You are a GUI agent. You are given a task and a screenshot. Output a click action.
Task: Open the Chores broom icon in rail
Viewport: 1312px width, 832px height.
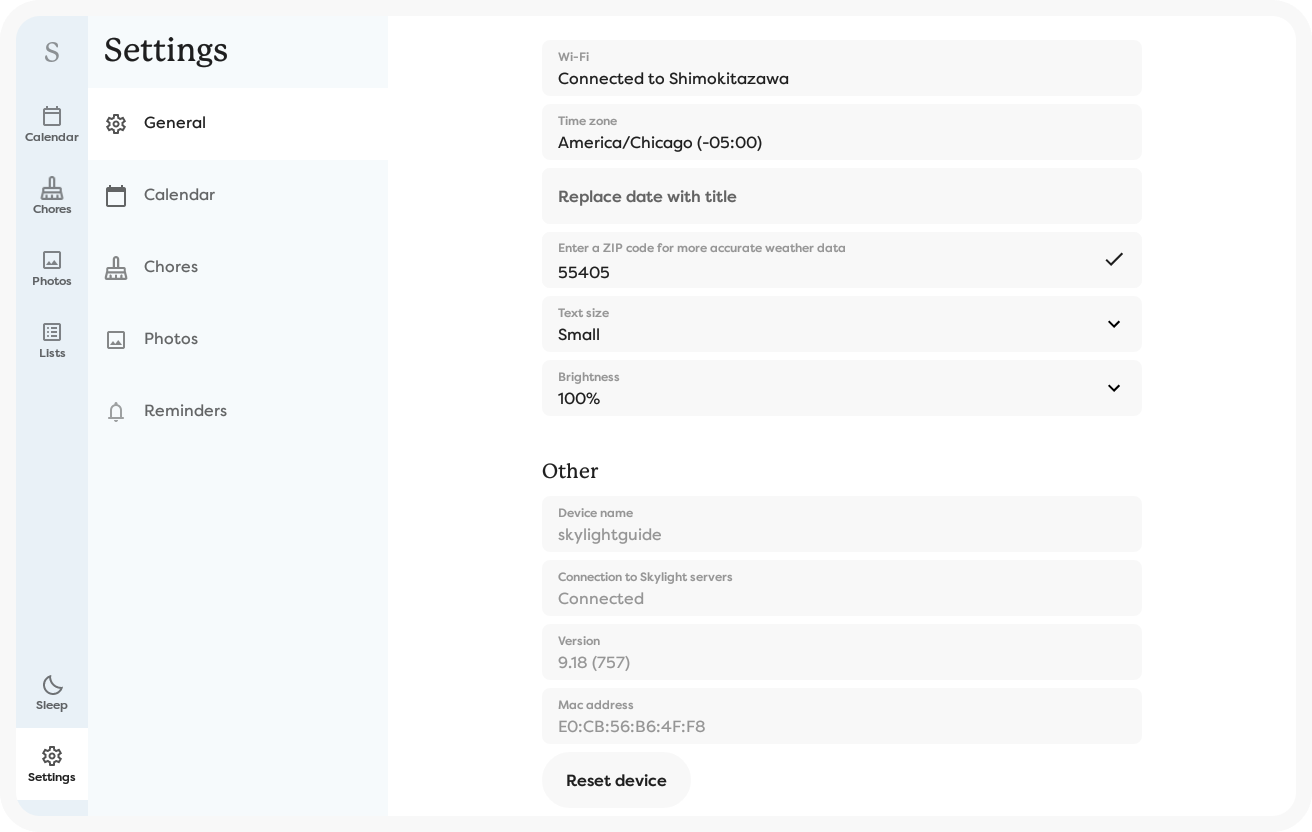click(x=52, y=196)
